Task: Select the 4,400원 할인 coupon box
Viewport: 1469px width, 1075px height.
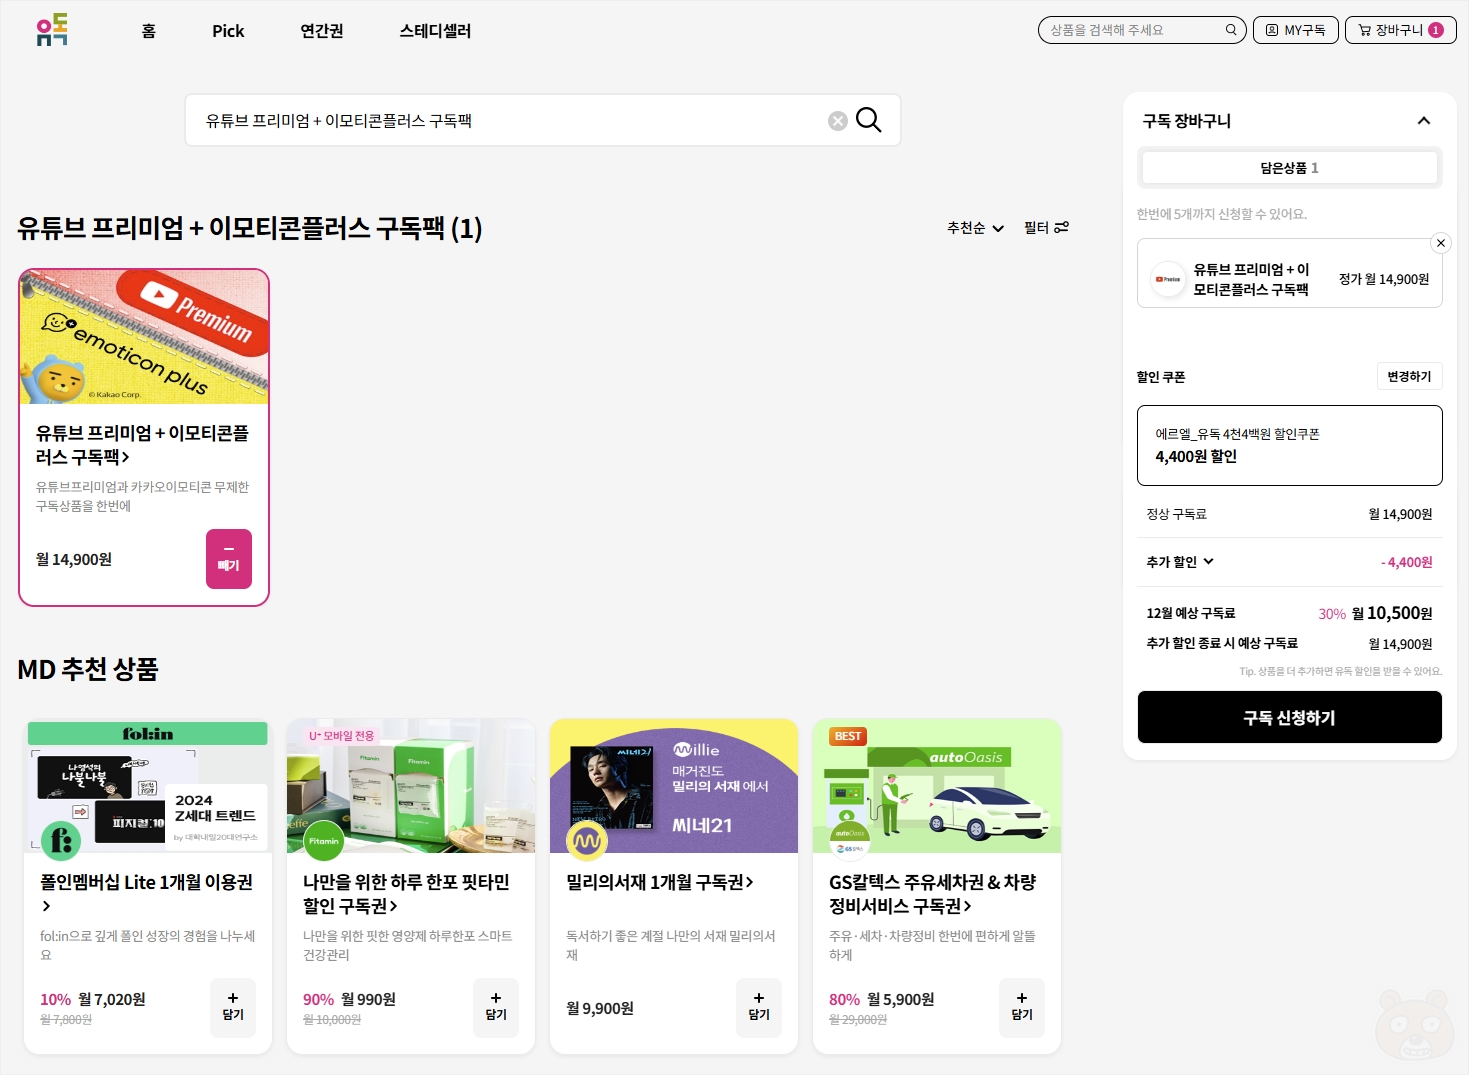Action: click(1289, 445)
